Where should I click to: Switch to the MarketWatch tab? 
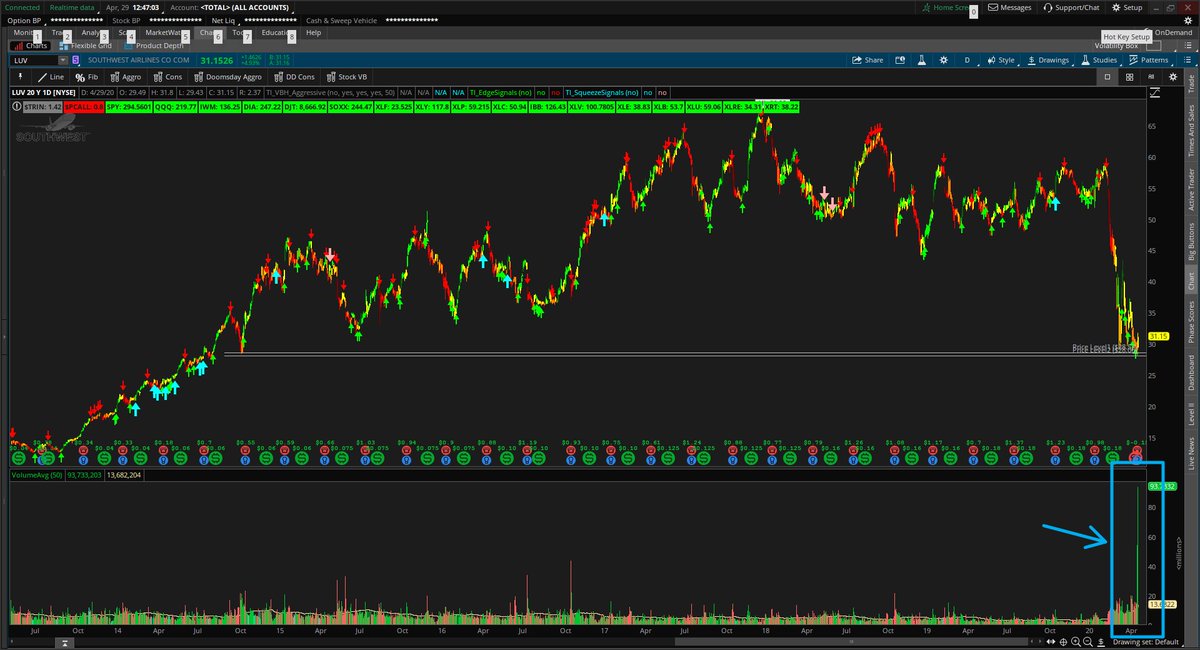(x=166, y=33)
